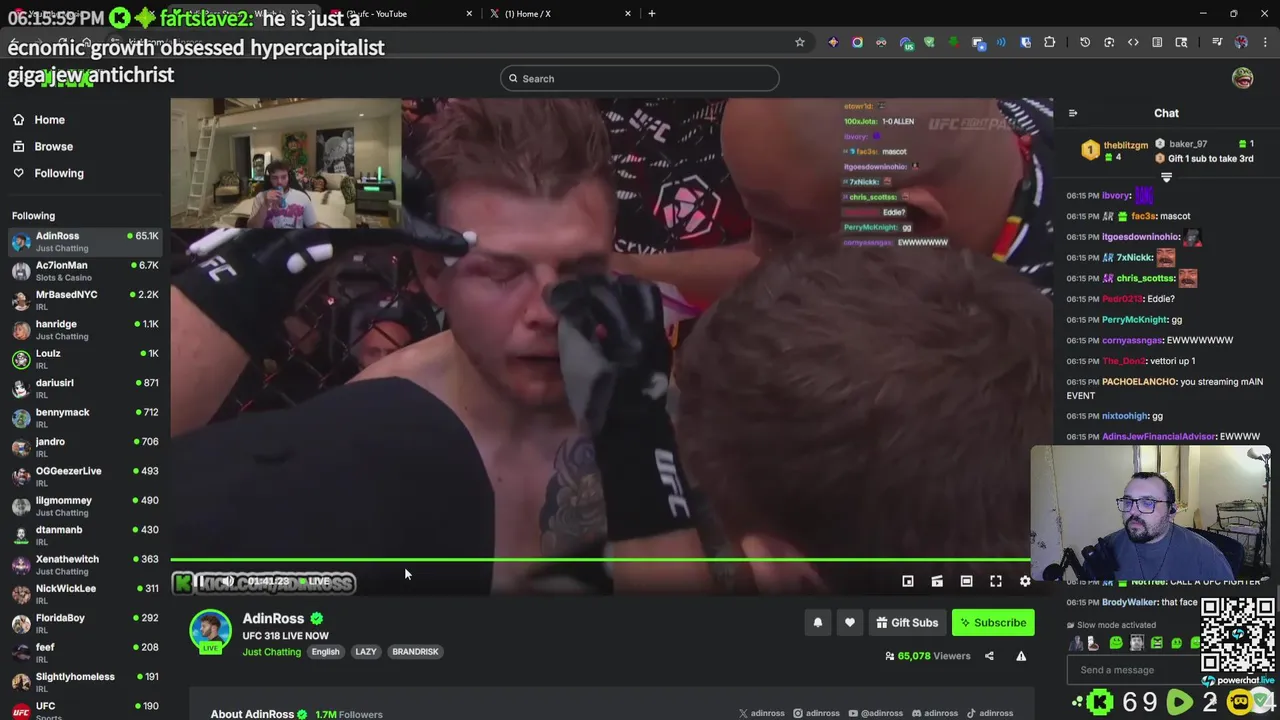
Task: Open AdinRoss YouTube channel link
Action: pyautogui.click(x=876, y=713)
